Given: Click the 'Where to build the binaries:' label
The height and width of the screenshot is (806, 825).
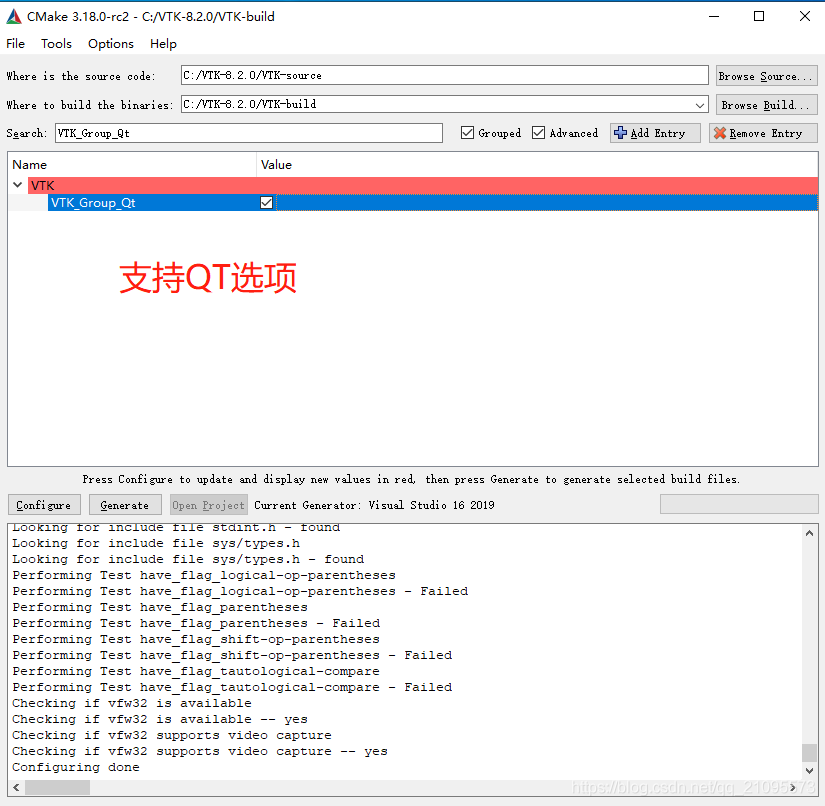Looking at the screenshot, I should 89,105.
